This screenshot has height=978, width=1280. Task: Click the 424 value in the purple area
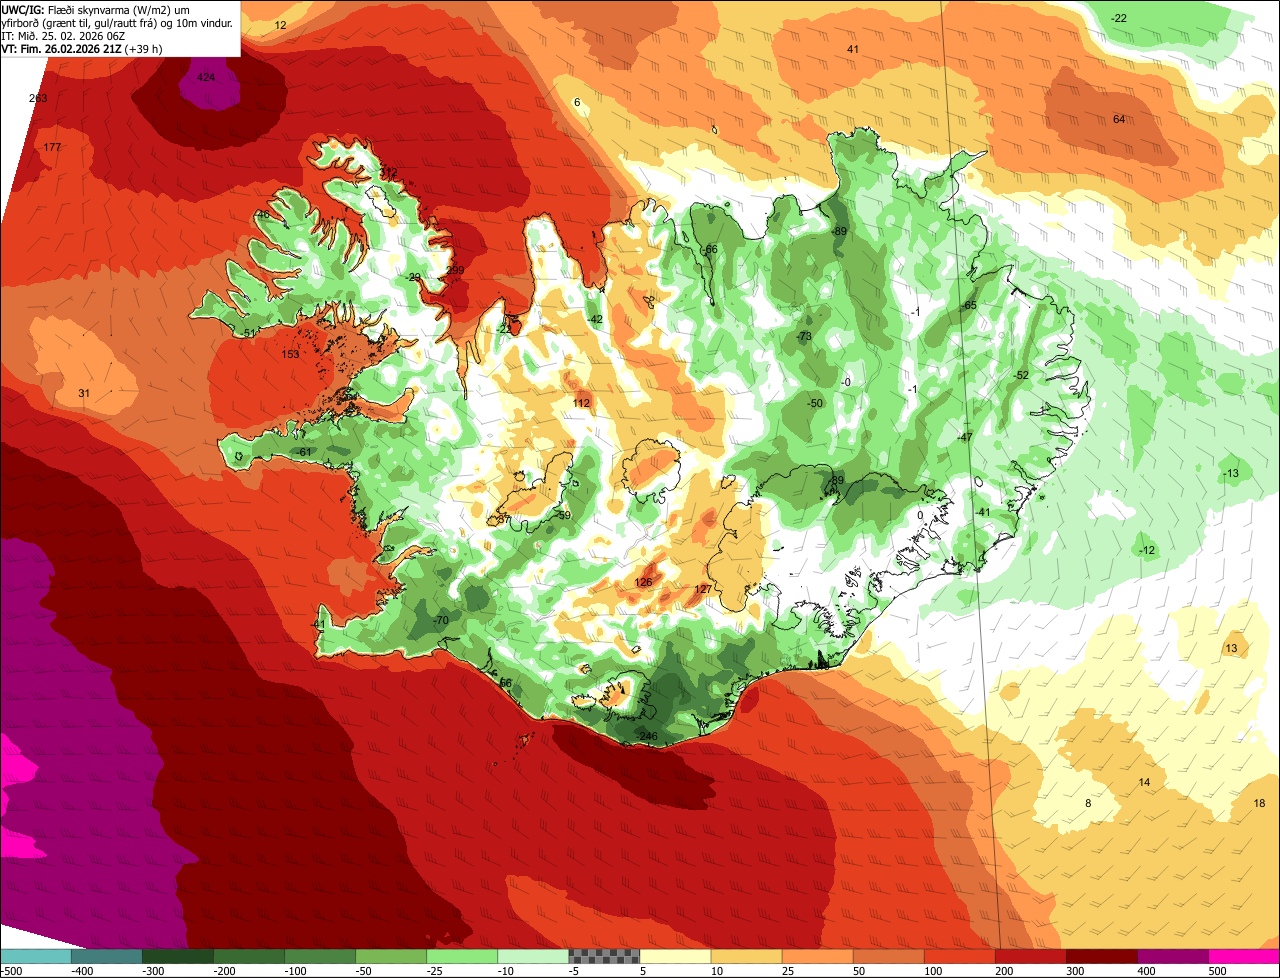click(206, 77)
